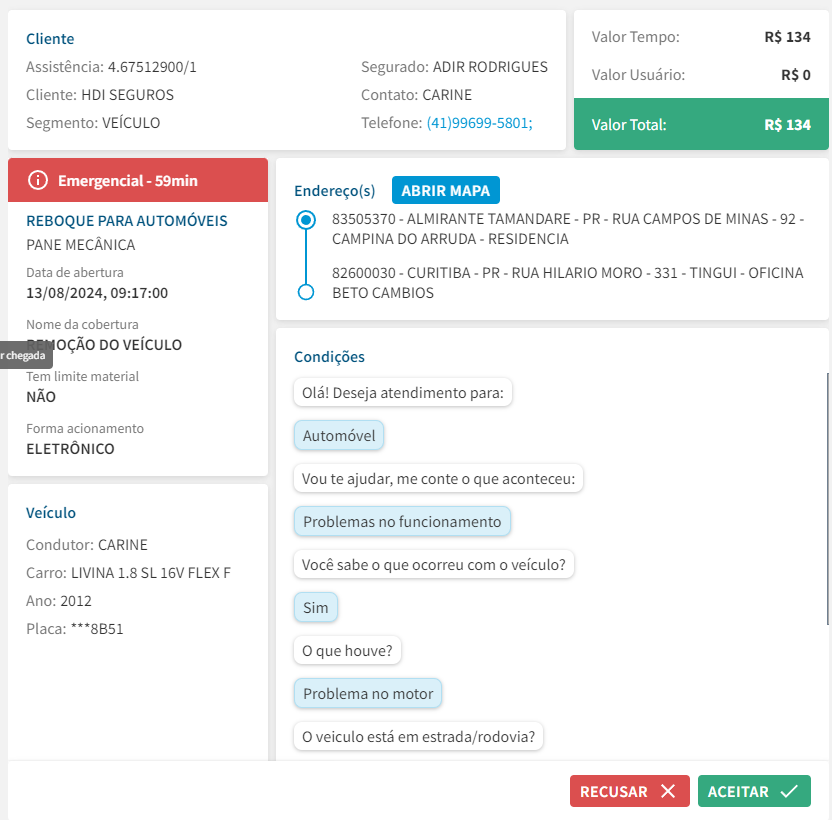Click the partially hidden 'chegada' tooltip
832x820 pixels.
[24, 355]
